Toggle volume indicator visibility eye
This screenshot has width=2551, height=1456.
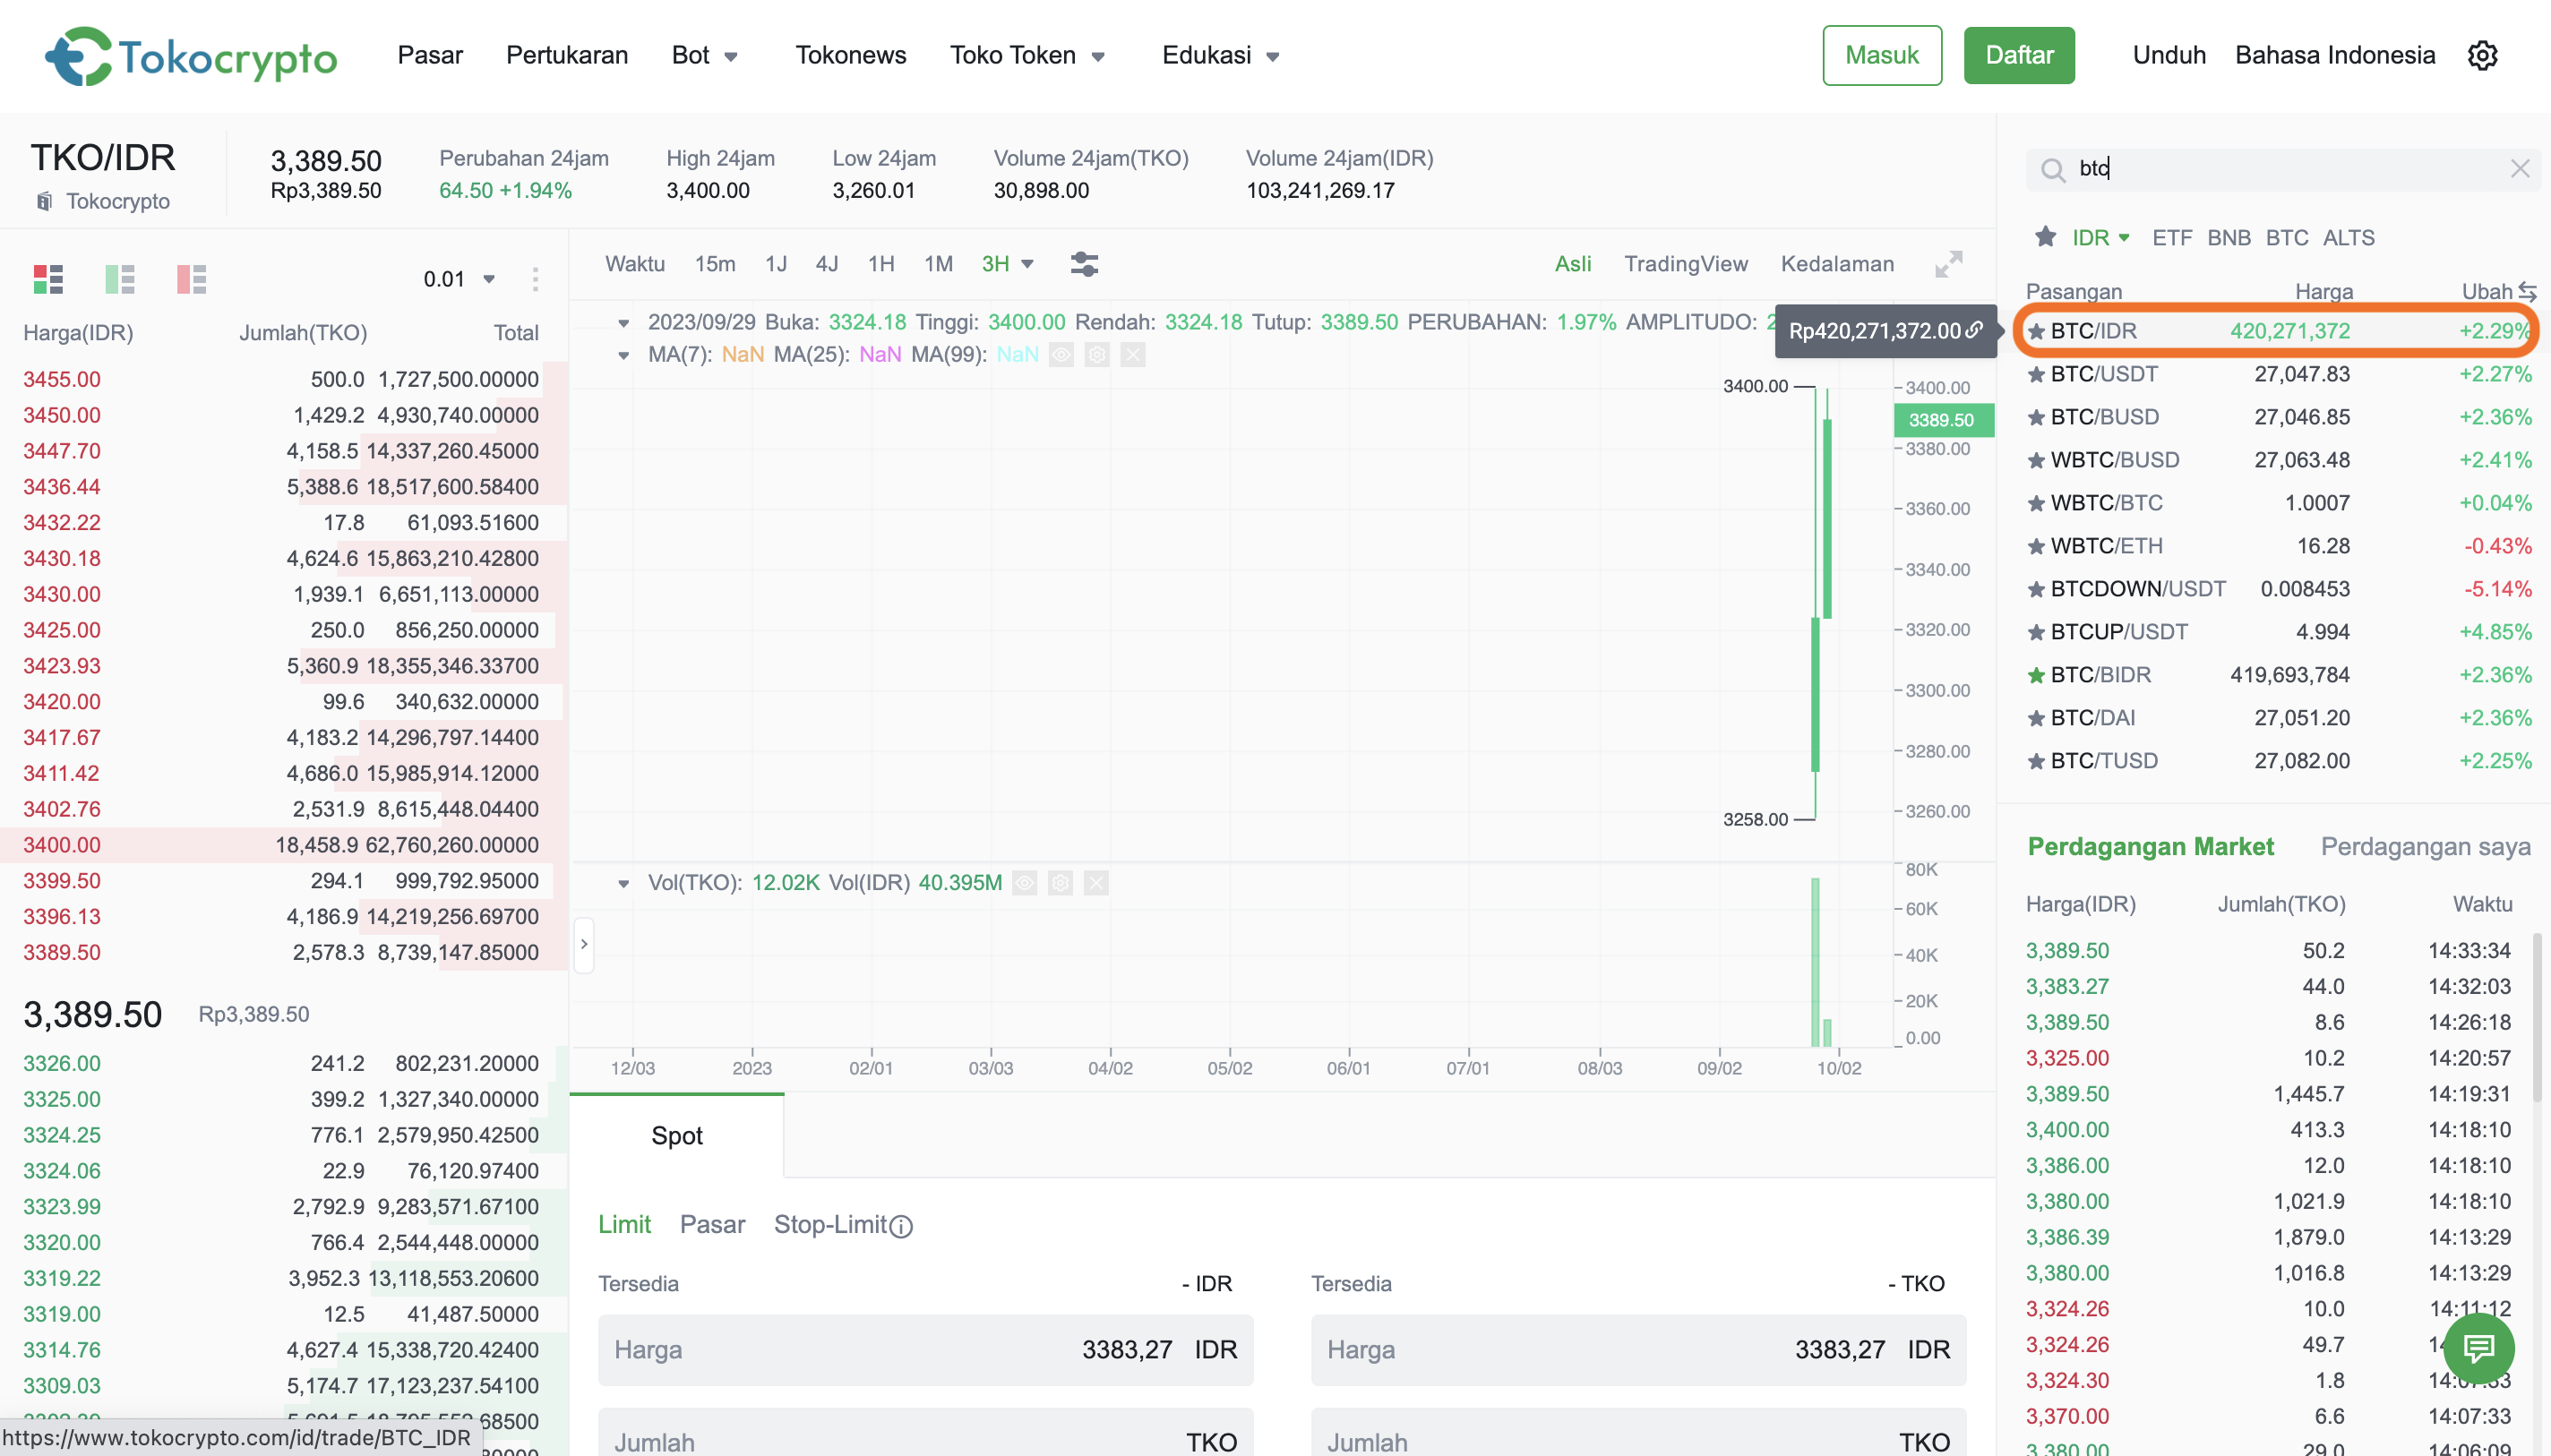(x=1025, y=883)
